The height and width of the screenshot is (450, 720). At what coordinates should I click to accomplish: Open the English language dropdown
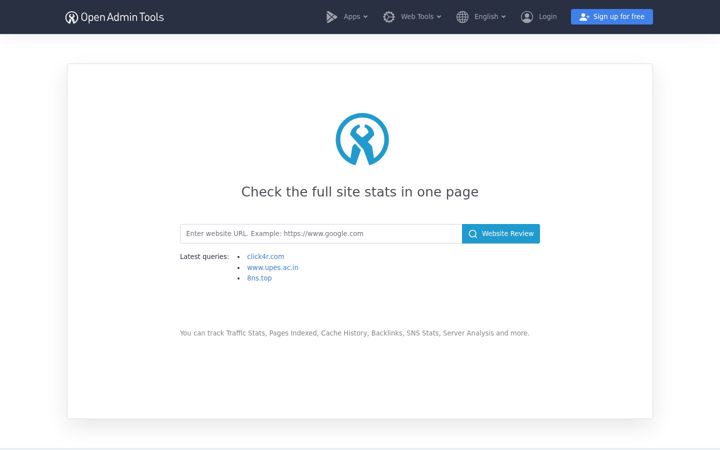pos(489,17)
